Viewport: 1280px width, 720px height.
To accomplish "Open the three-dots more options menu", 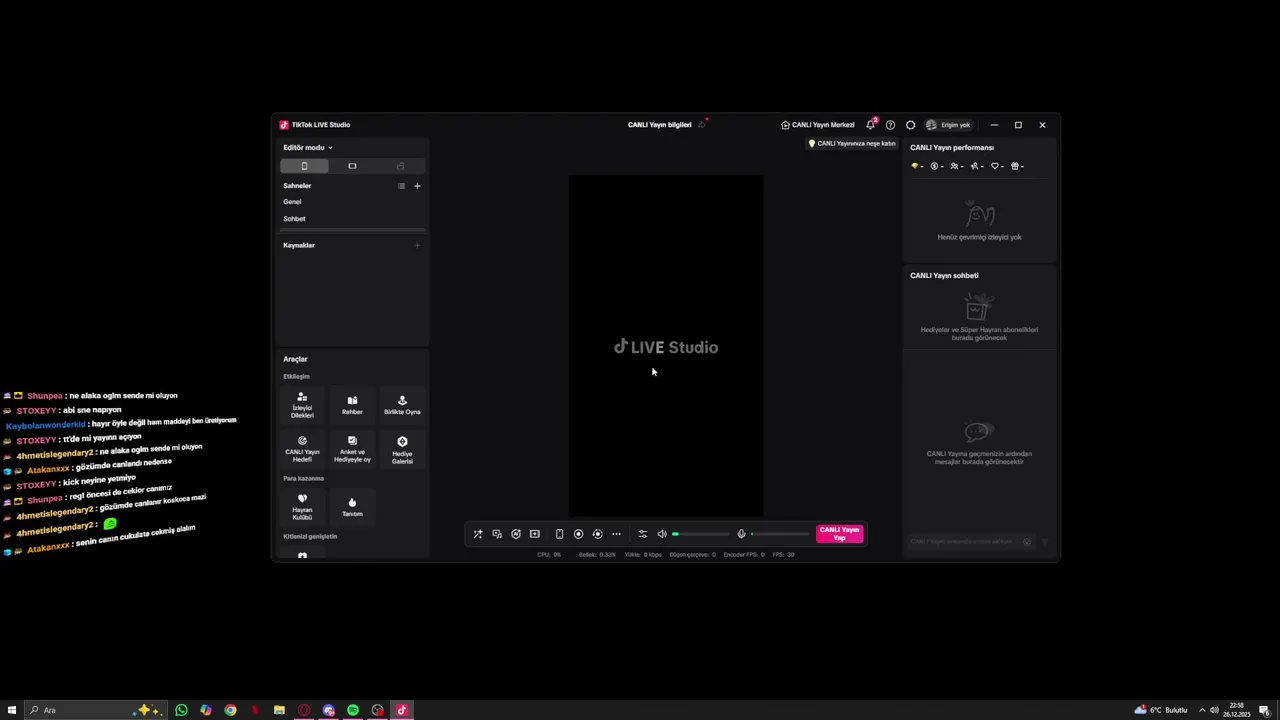I will pyautogui.click(x=616, y=534).
